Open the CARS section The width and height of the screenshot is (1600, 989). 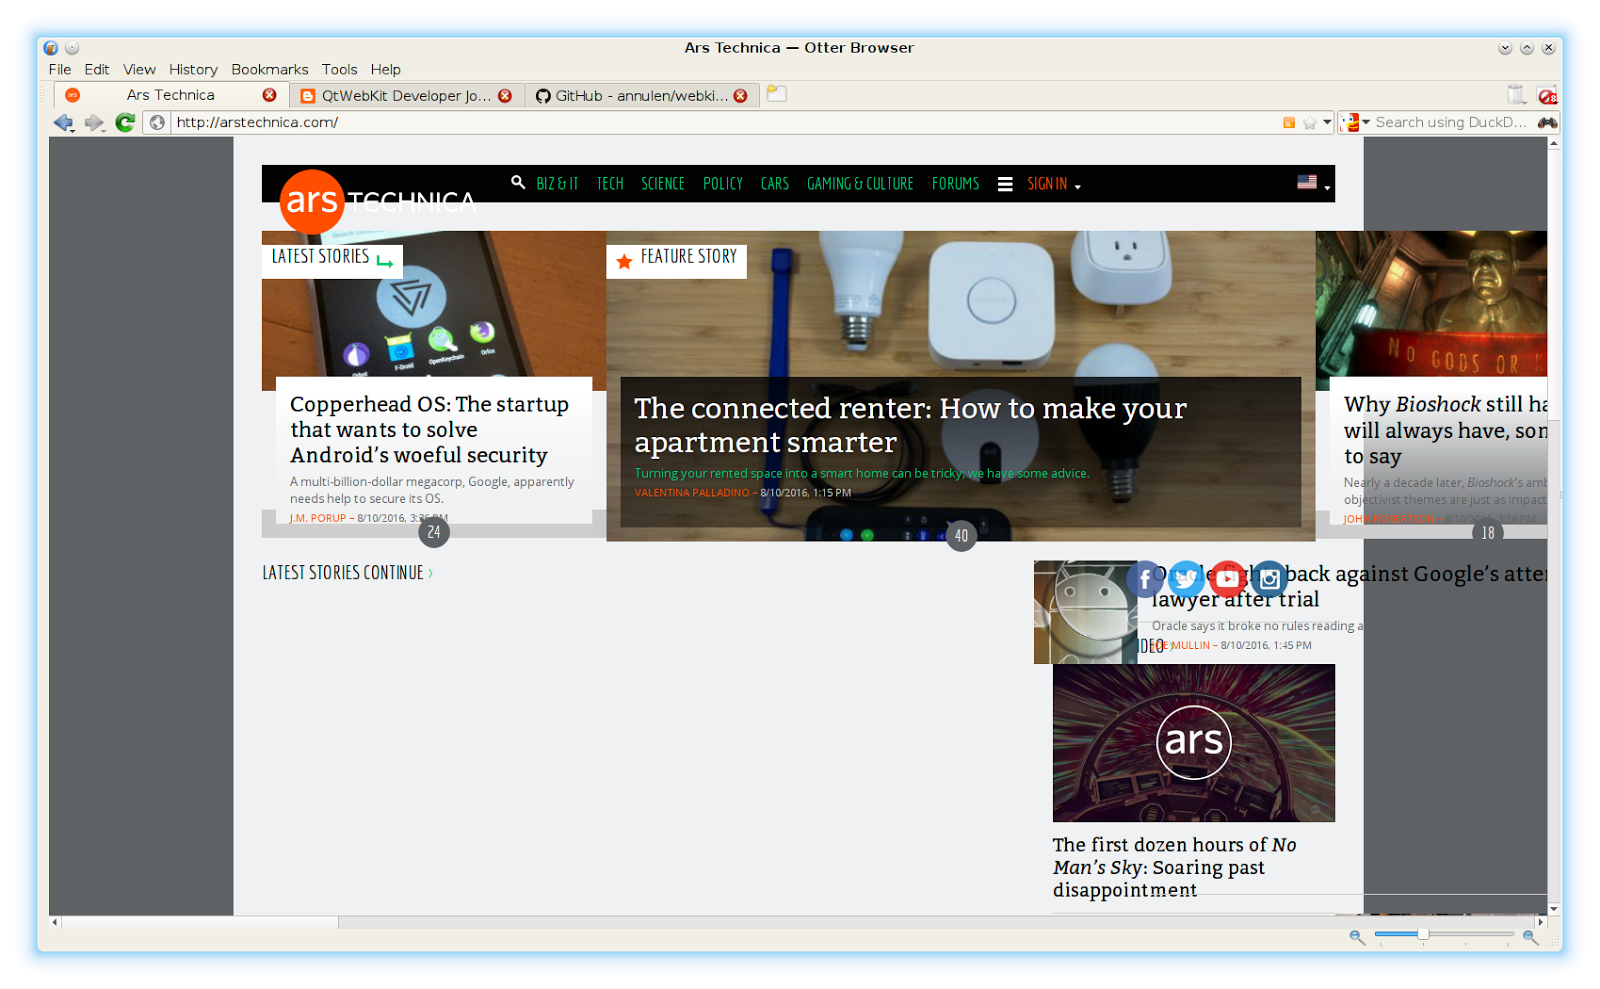[x=775, y=184]
